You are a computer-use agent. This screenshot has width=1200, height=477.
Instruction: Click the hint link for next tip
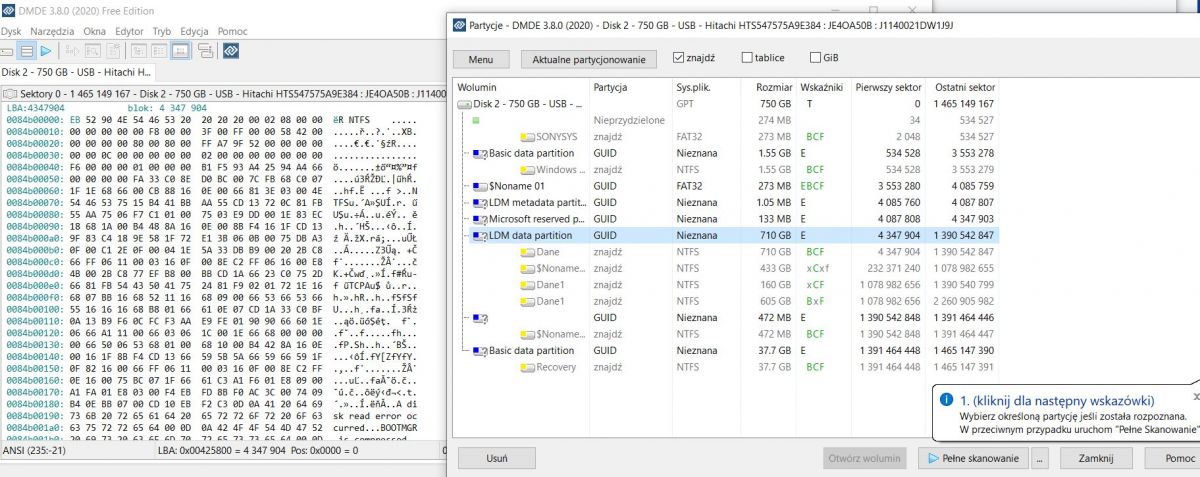coord(1057,400)
